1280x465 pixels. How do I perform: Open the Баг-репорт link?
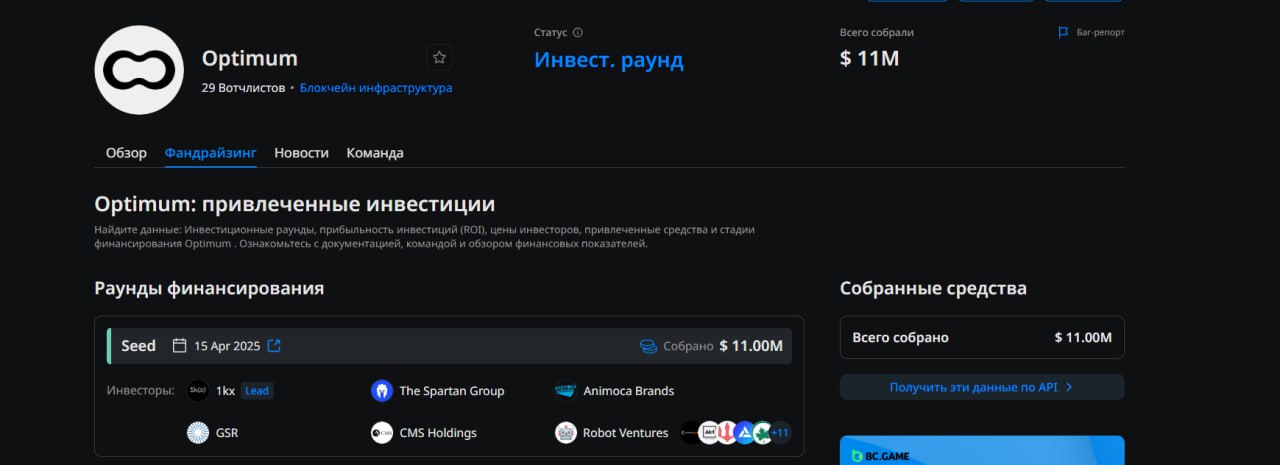(x=1092, y=33)
